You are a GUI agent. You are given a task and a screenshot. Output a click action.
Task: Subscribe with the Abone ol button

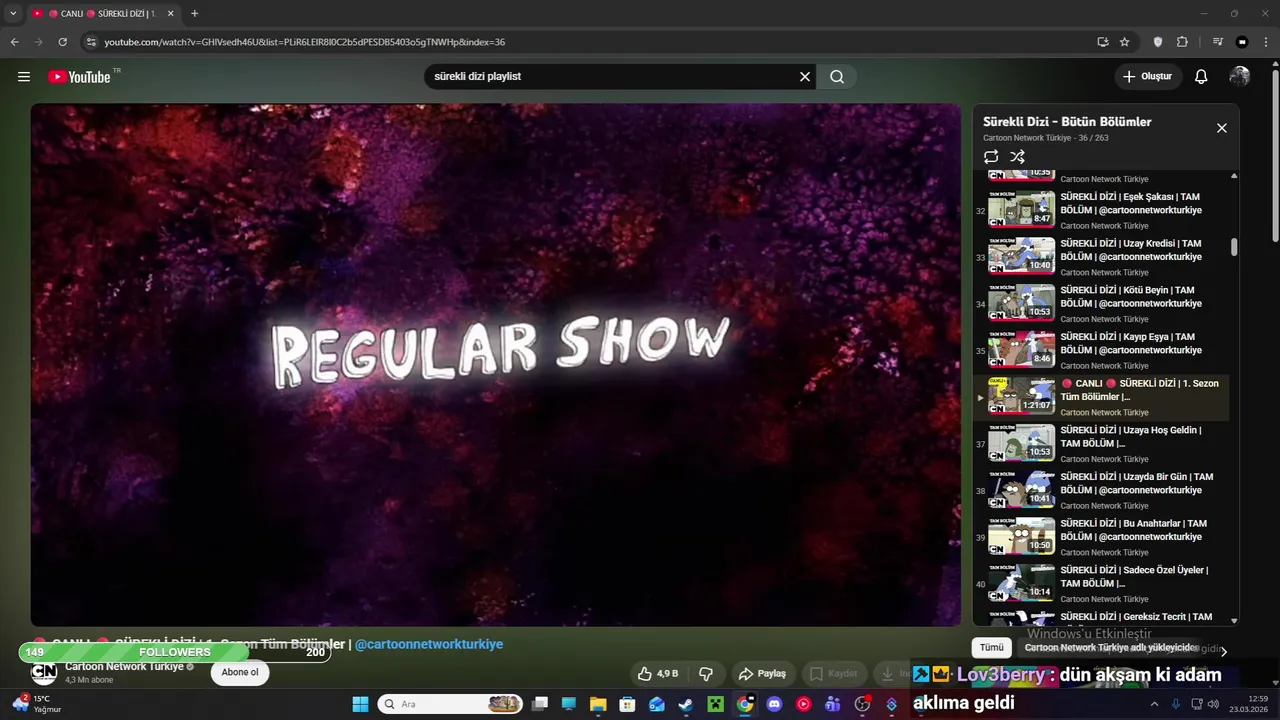click(240, 673)
